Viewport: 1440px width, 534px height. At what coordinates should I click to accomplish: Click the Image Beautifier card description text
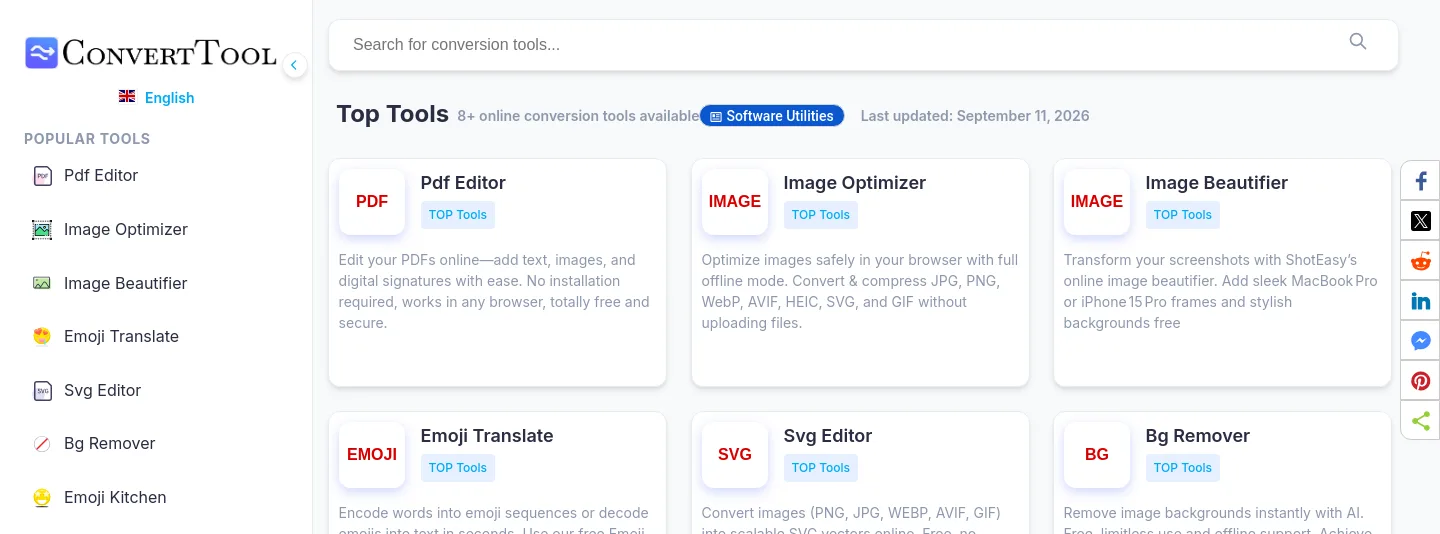point(1221,291)
